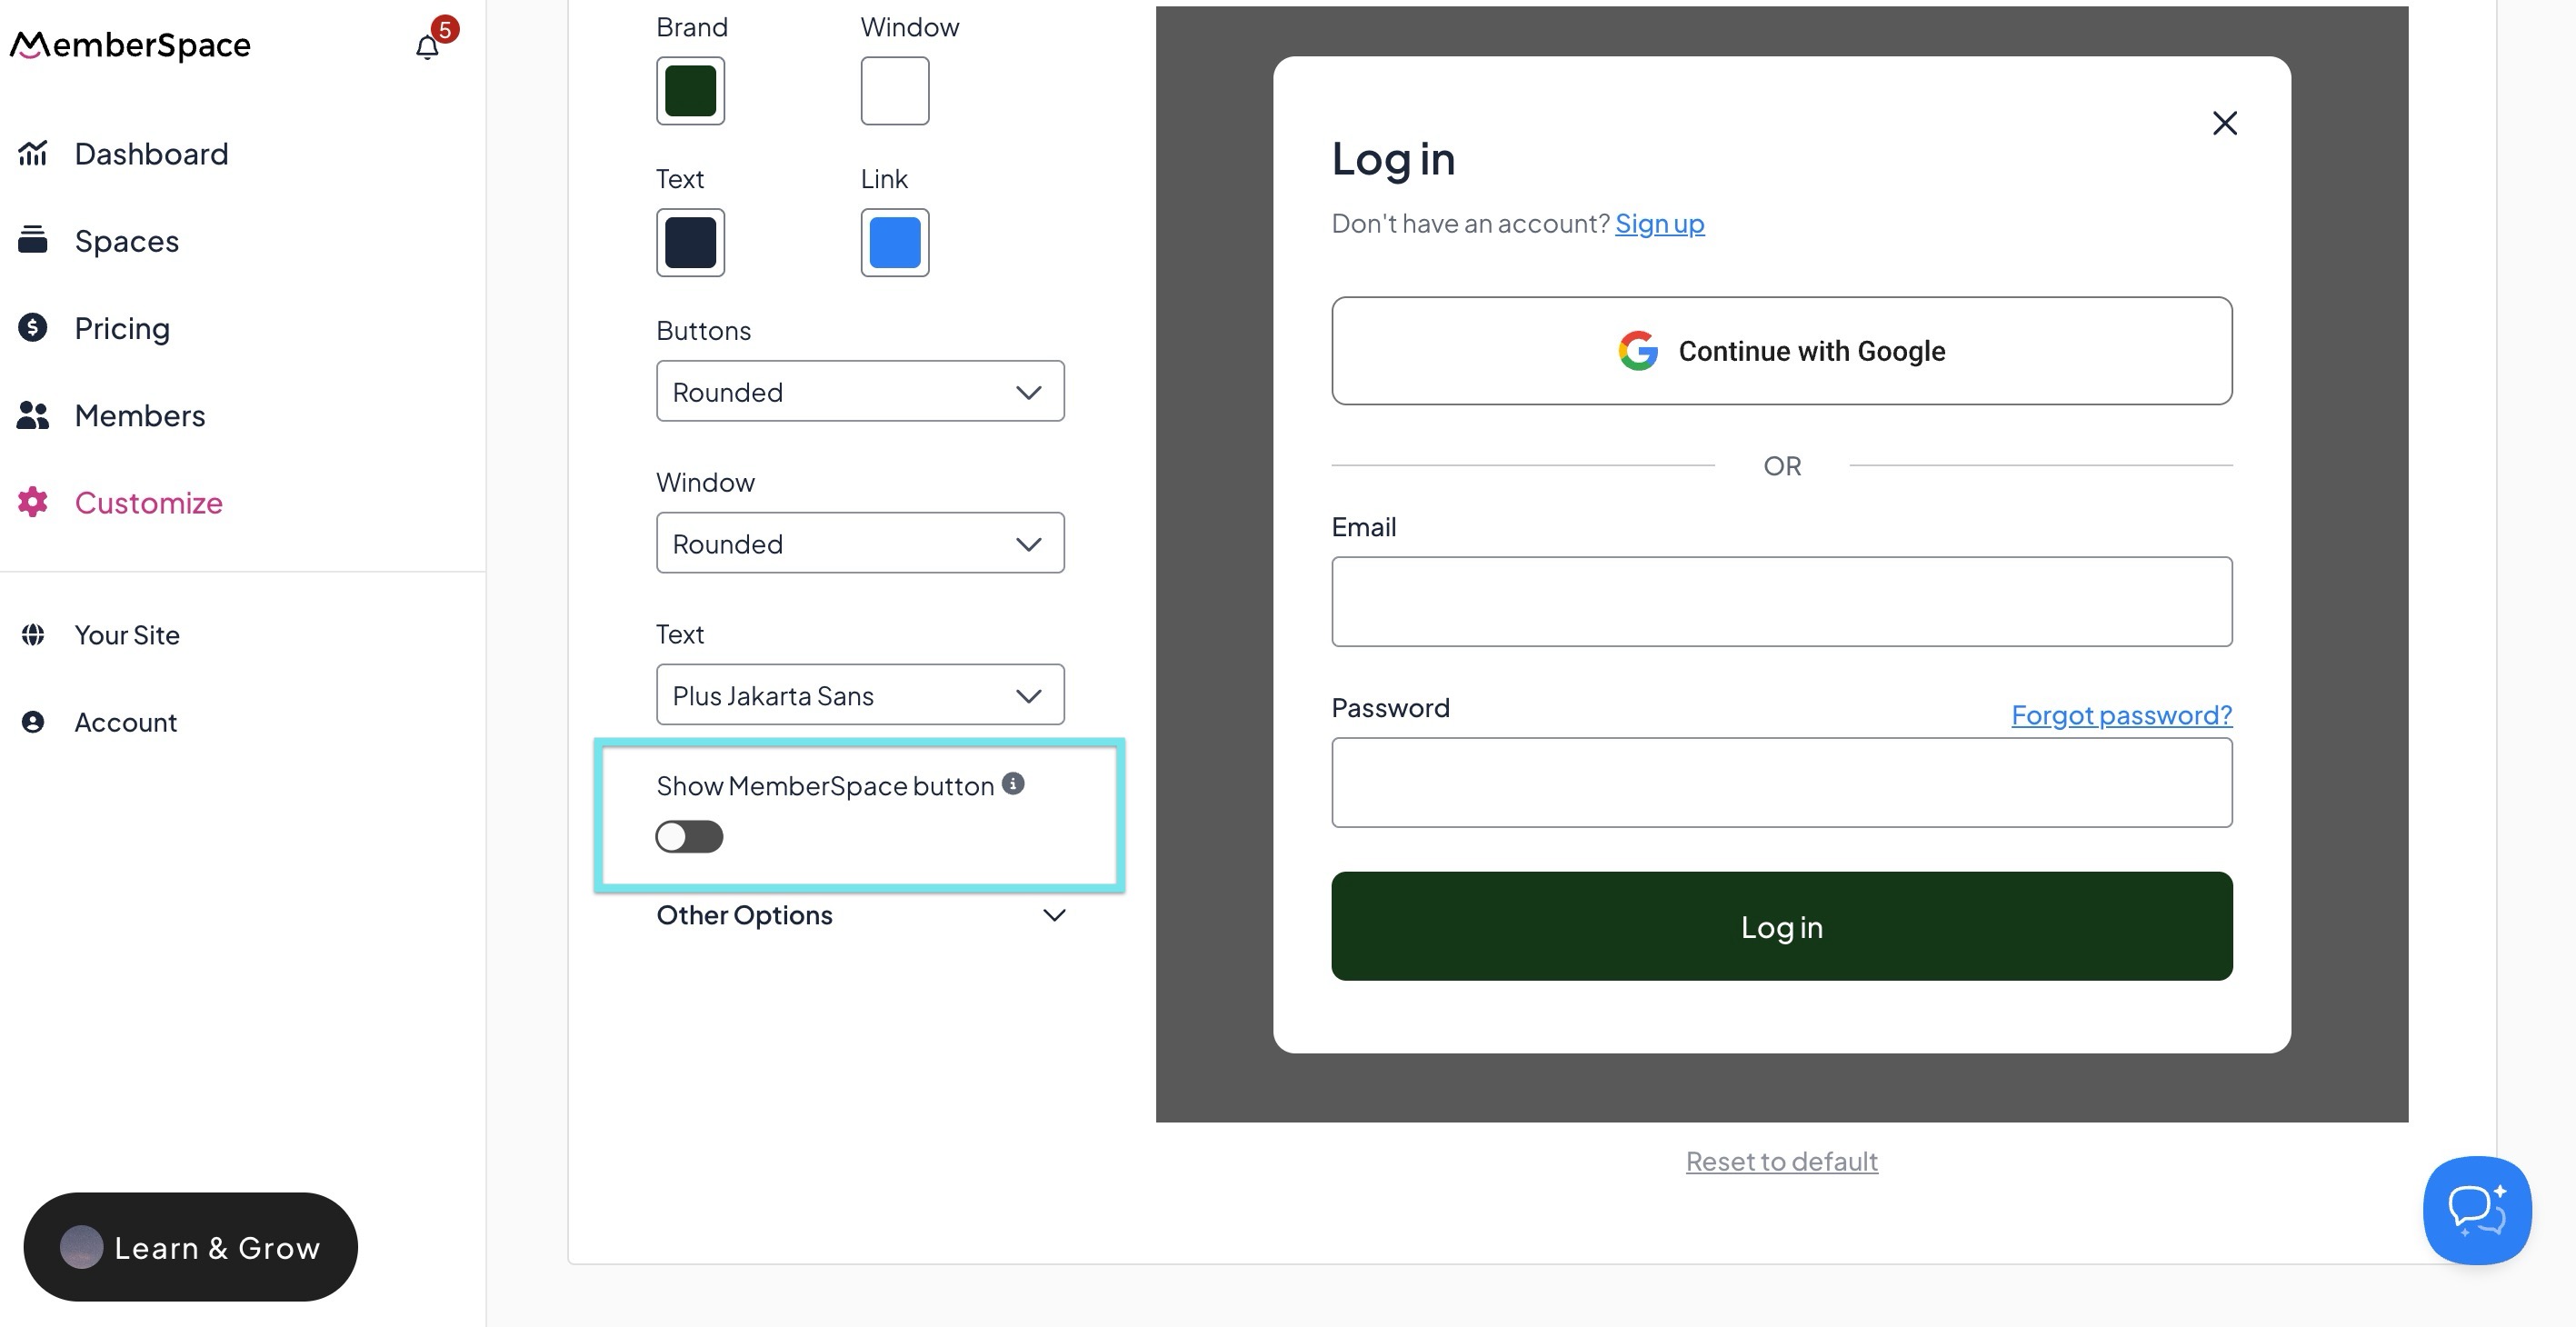Click the green Log in button
2576x1327 pixels.
point(1781,926)
